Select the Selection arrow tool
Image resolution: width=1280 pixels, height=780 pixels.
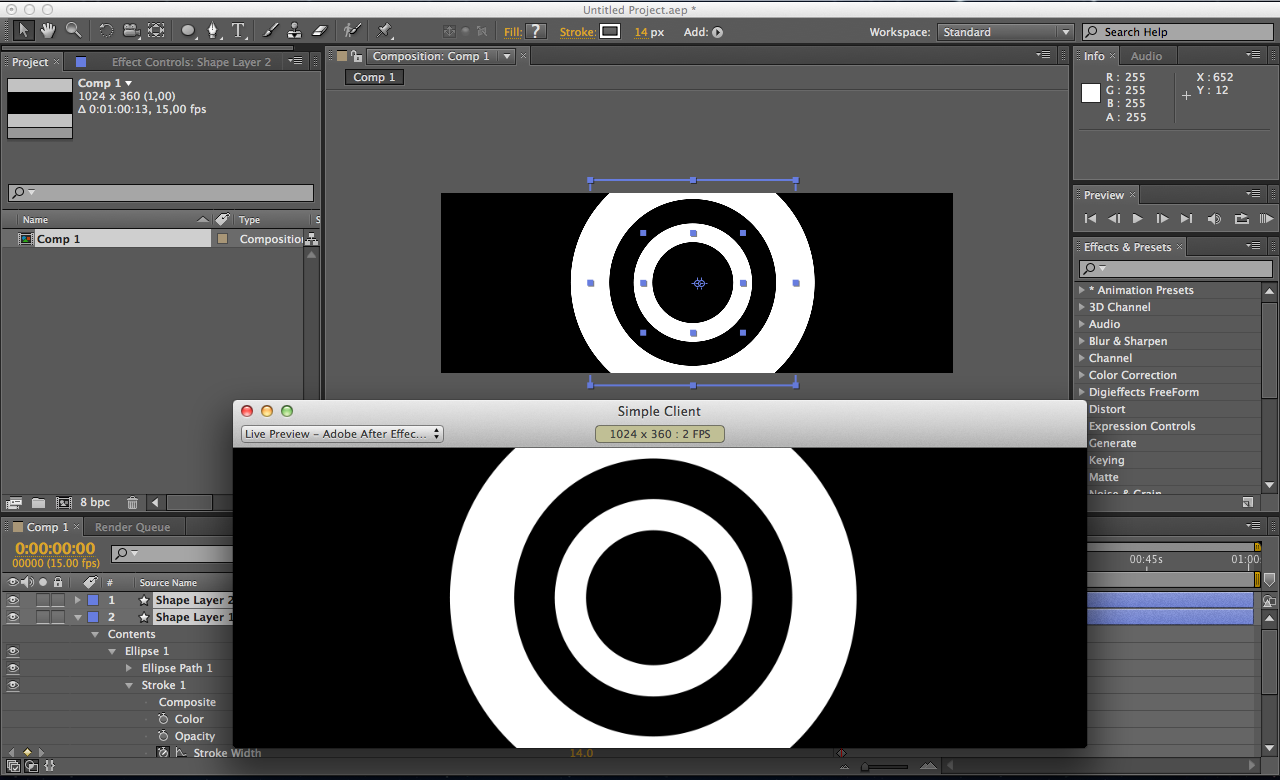pos(23,31)
